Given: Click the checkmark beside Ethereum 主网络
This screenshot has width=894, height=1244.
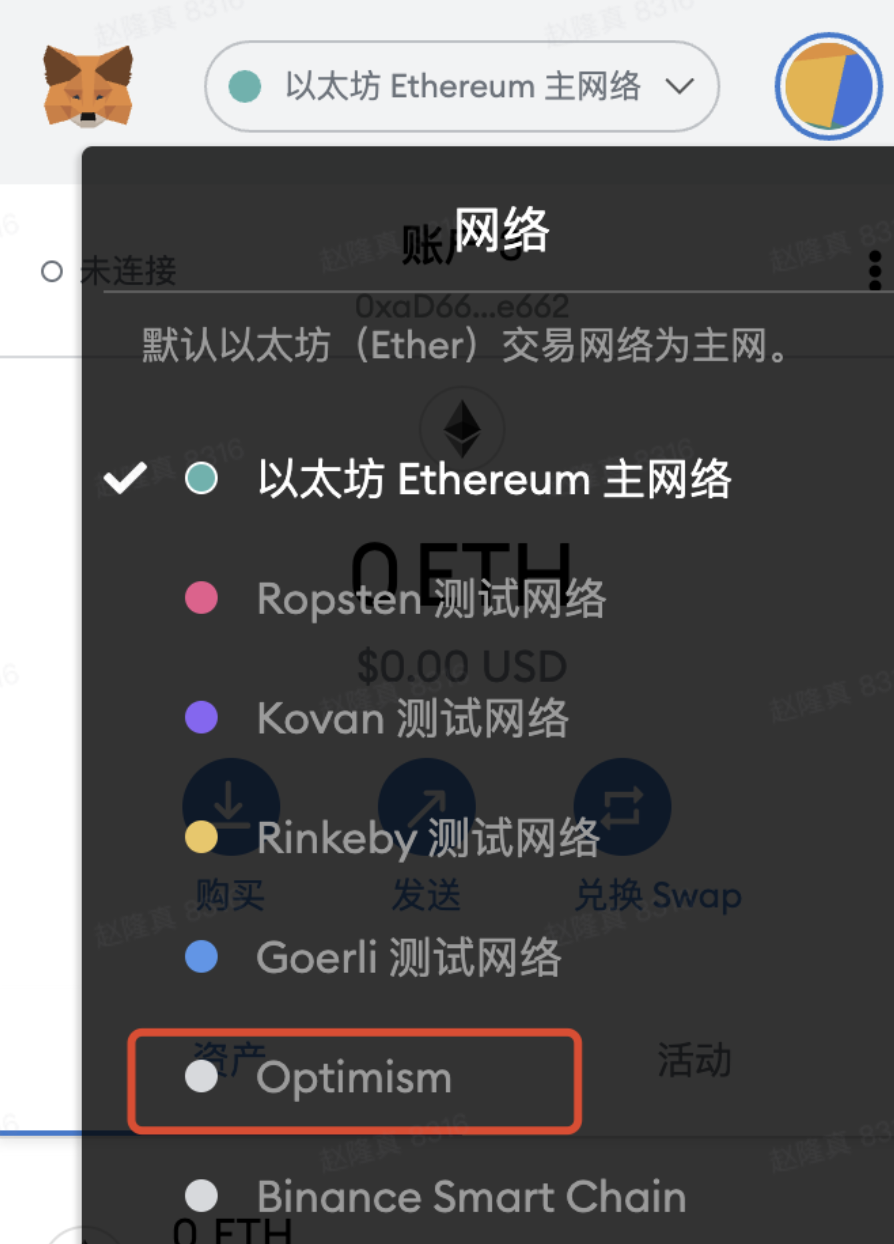Looking at the screenshot, I should pyautogui.click(x=126, y=480).
